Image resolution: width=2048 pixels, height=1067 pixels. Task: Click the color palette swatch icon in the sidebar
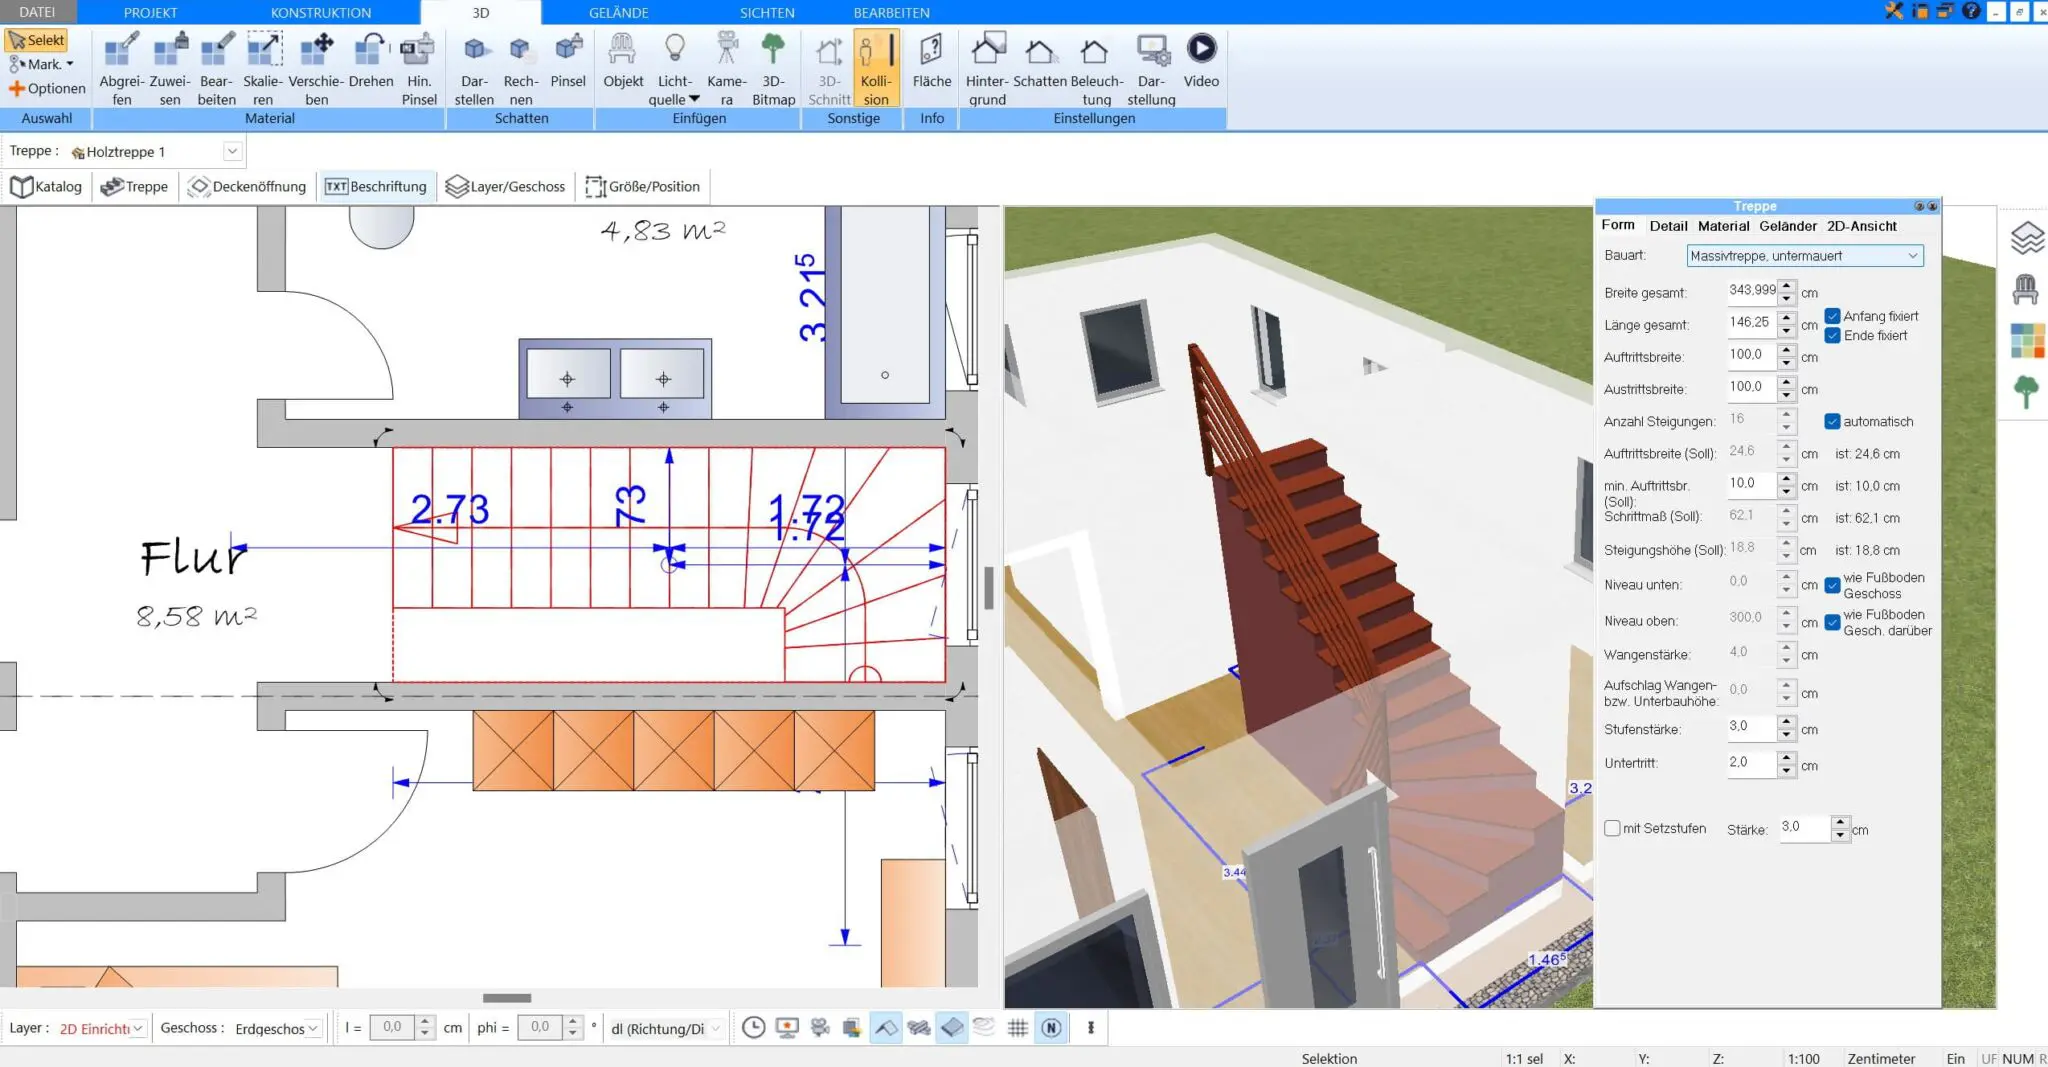(x=2026, y=341)
